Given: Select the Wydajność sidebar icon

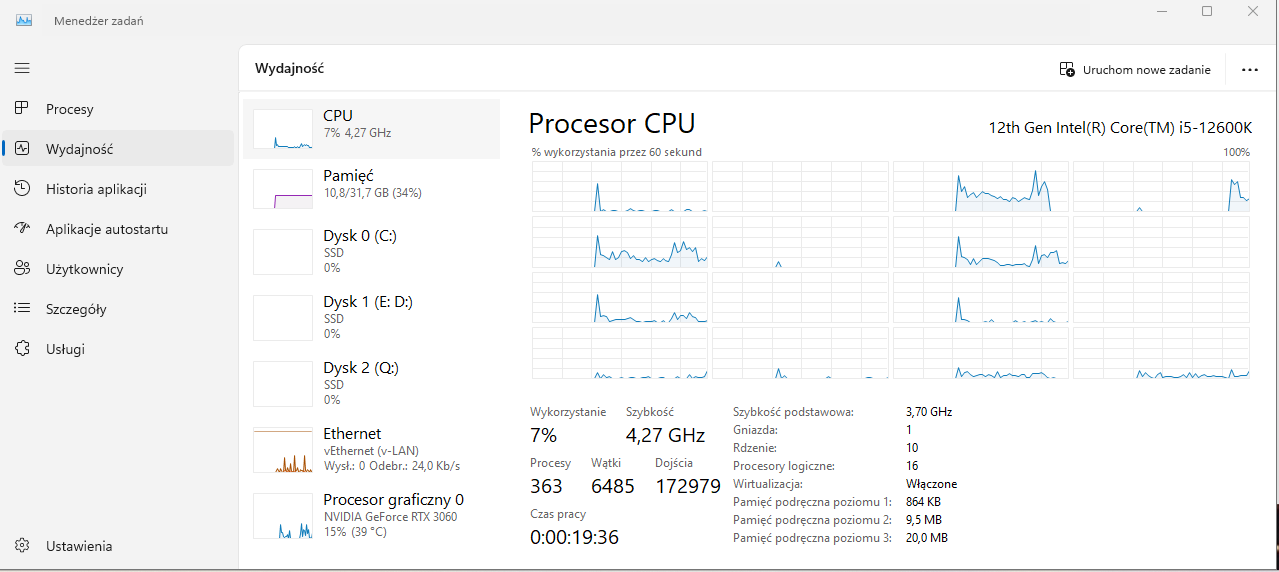Looking at the screenshot, I should click(x=22, y=149).
